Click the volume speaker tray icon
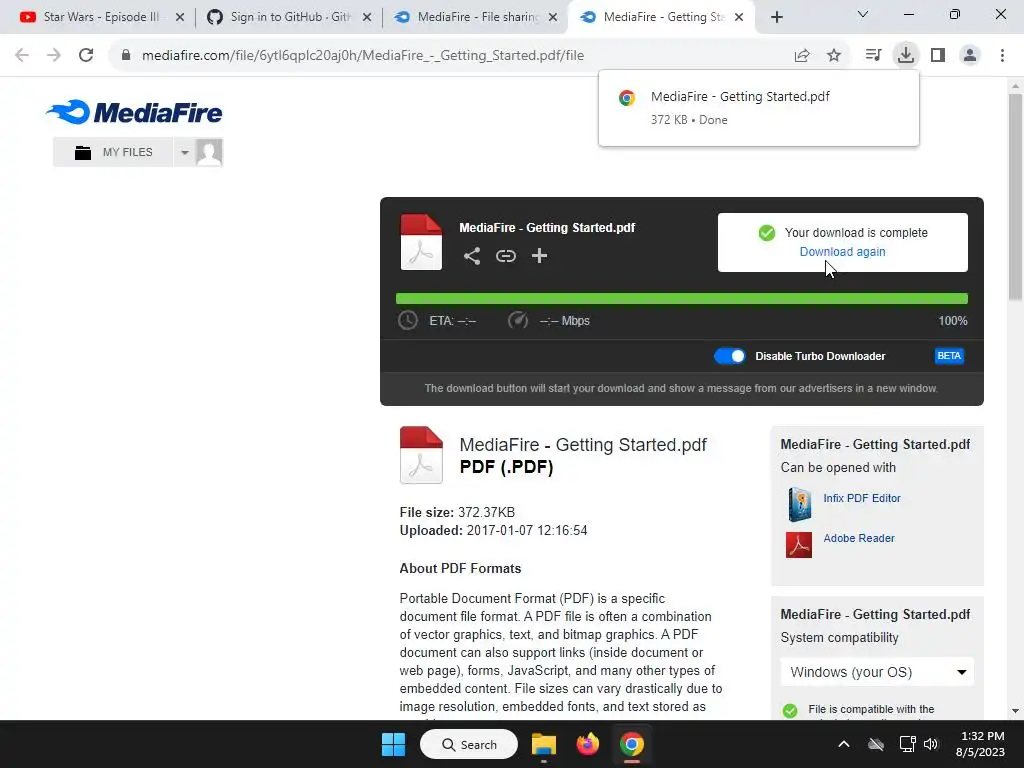This screenshot has width=1024, height=768. [931, 744]
